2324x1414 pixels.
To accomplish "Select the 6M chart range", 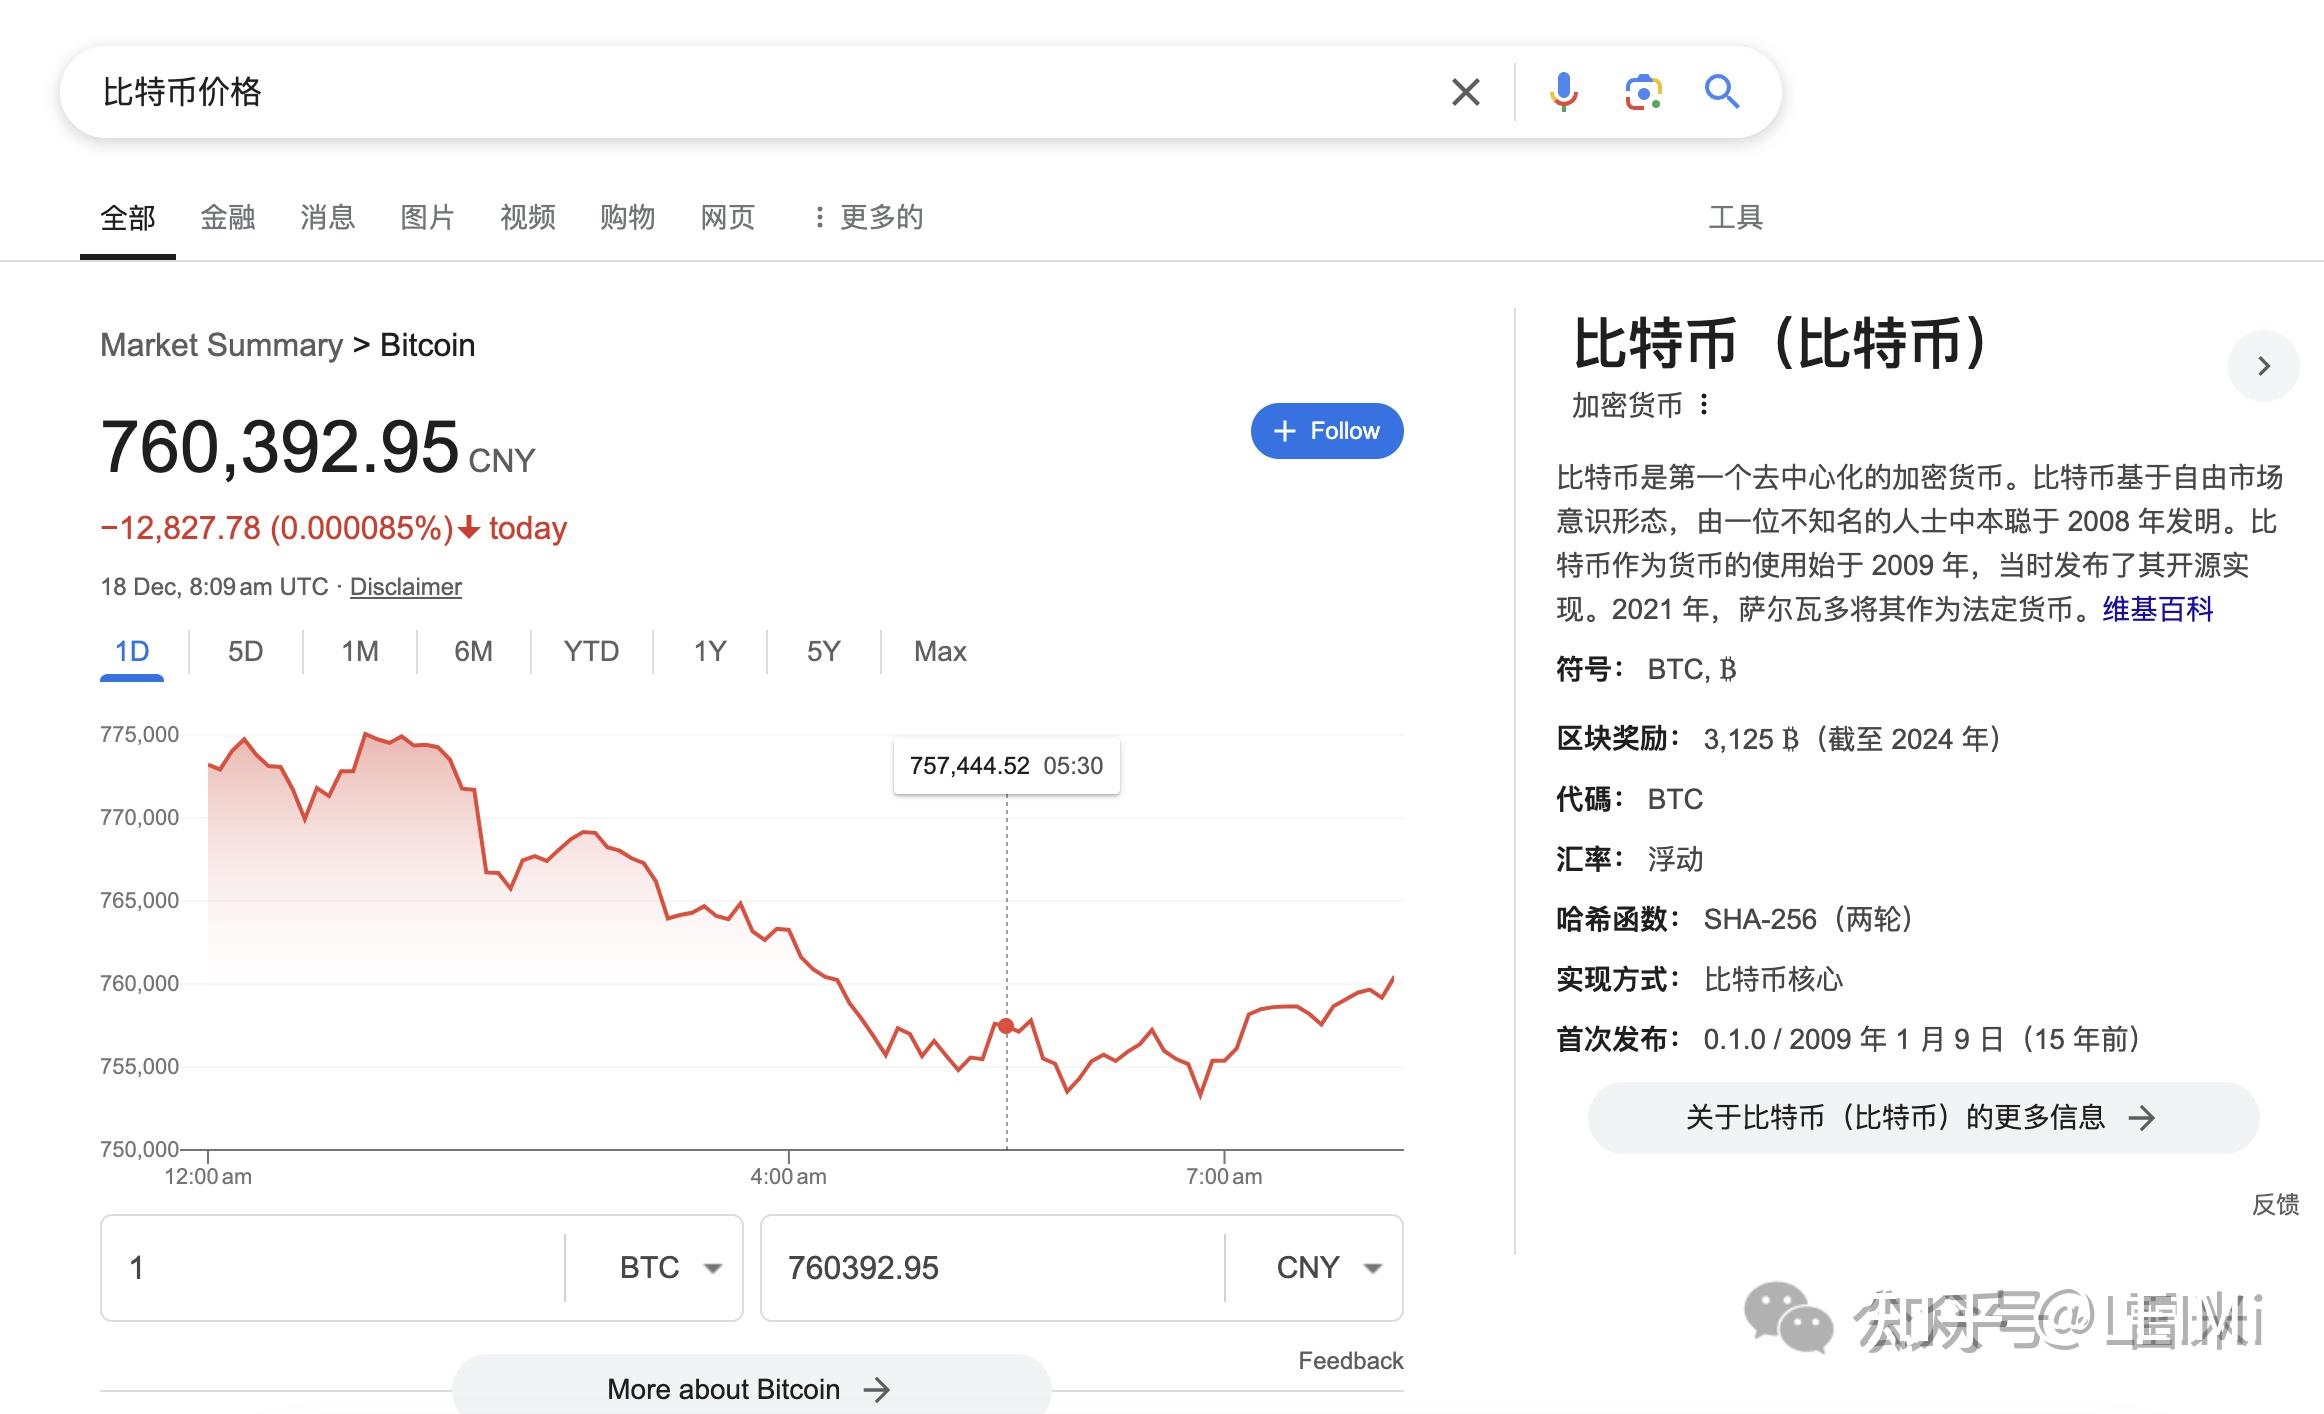I will point(473,652).
